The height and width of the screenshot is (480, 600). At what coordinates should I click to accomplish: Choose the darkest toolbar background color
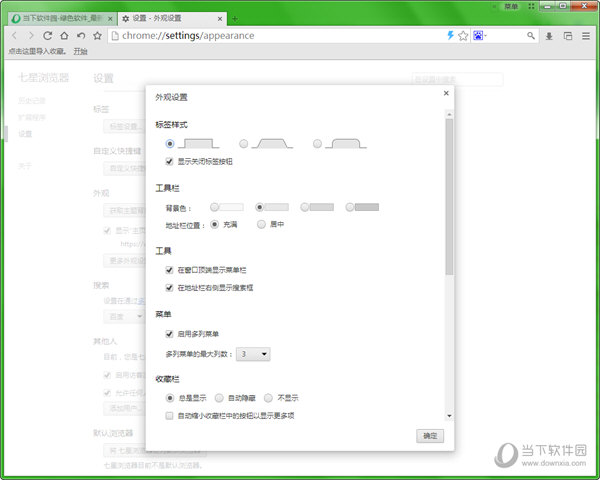click(350, 207)
